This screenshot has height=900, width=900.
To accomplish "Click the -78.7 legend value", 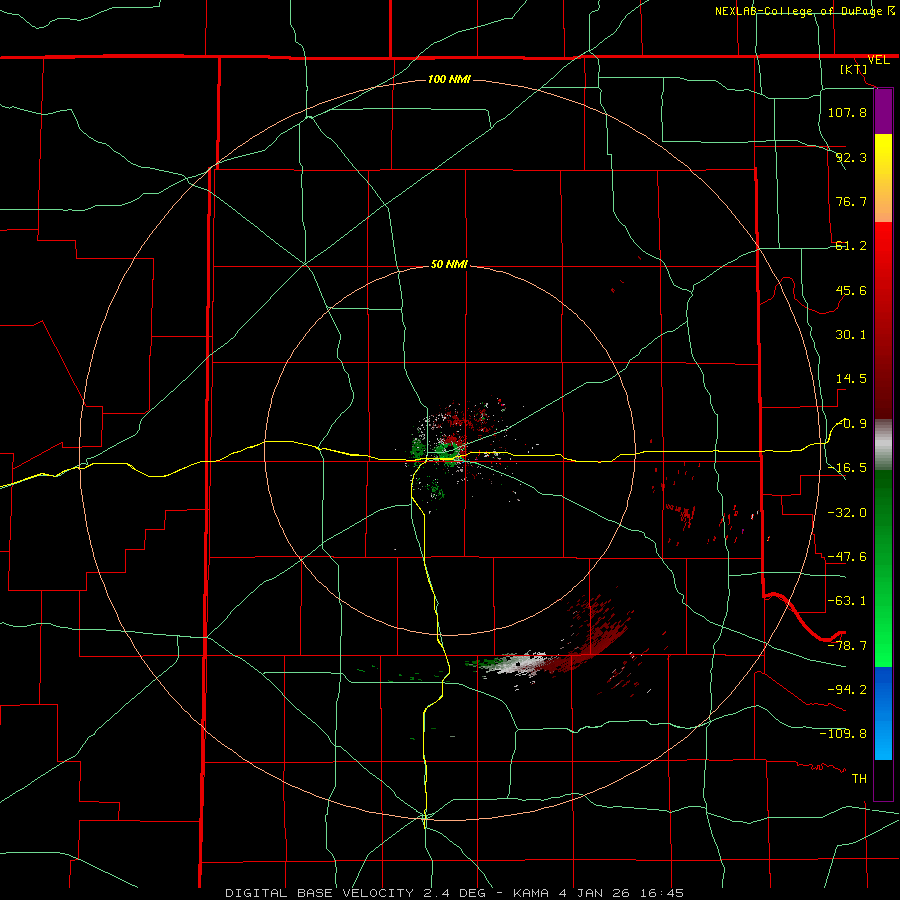I will click(847, 646).
